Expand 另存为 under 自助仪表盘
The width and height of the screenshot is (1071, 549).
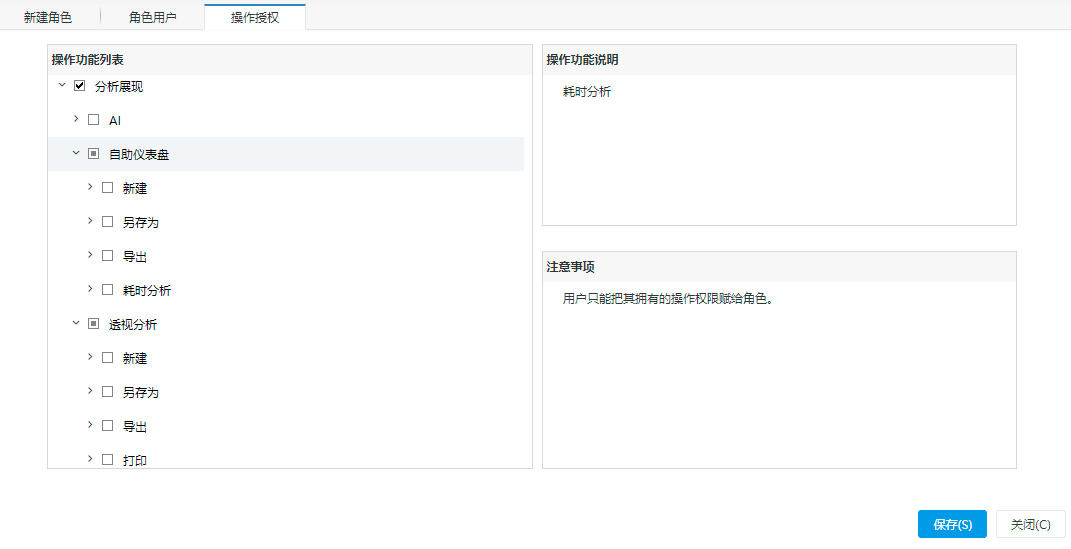pos(89,221)
